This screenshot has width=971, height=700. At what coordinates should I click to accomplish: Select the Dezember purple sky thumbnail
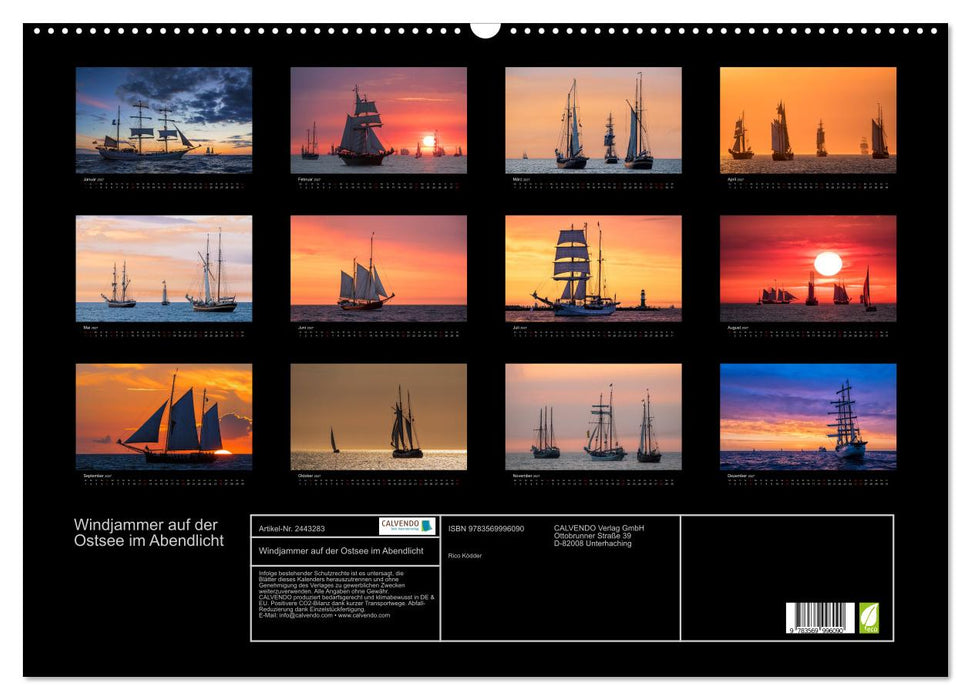[808, 417]
